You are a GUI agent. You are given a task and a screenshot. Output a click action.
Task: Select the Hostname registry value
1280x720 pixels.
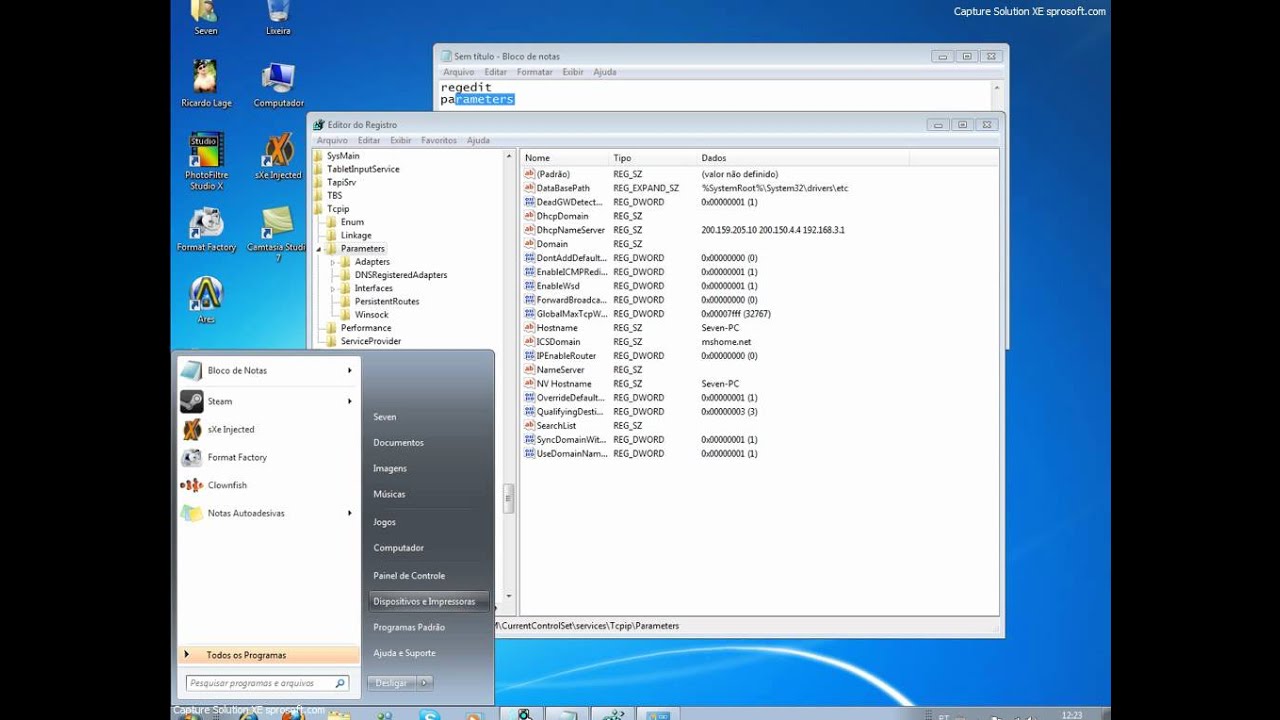coord(557,328)
